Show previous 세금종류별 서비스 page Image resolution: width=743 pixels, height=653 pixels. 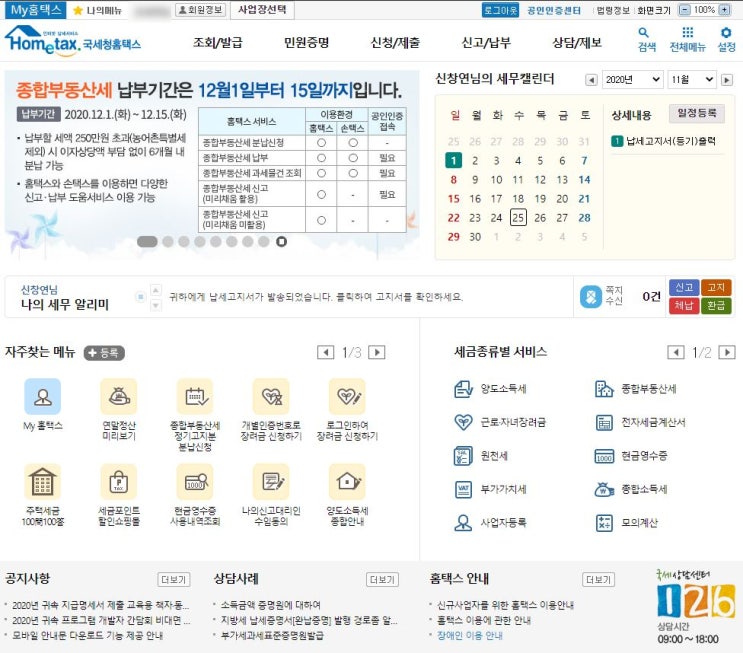[676, 352]
